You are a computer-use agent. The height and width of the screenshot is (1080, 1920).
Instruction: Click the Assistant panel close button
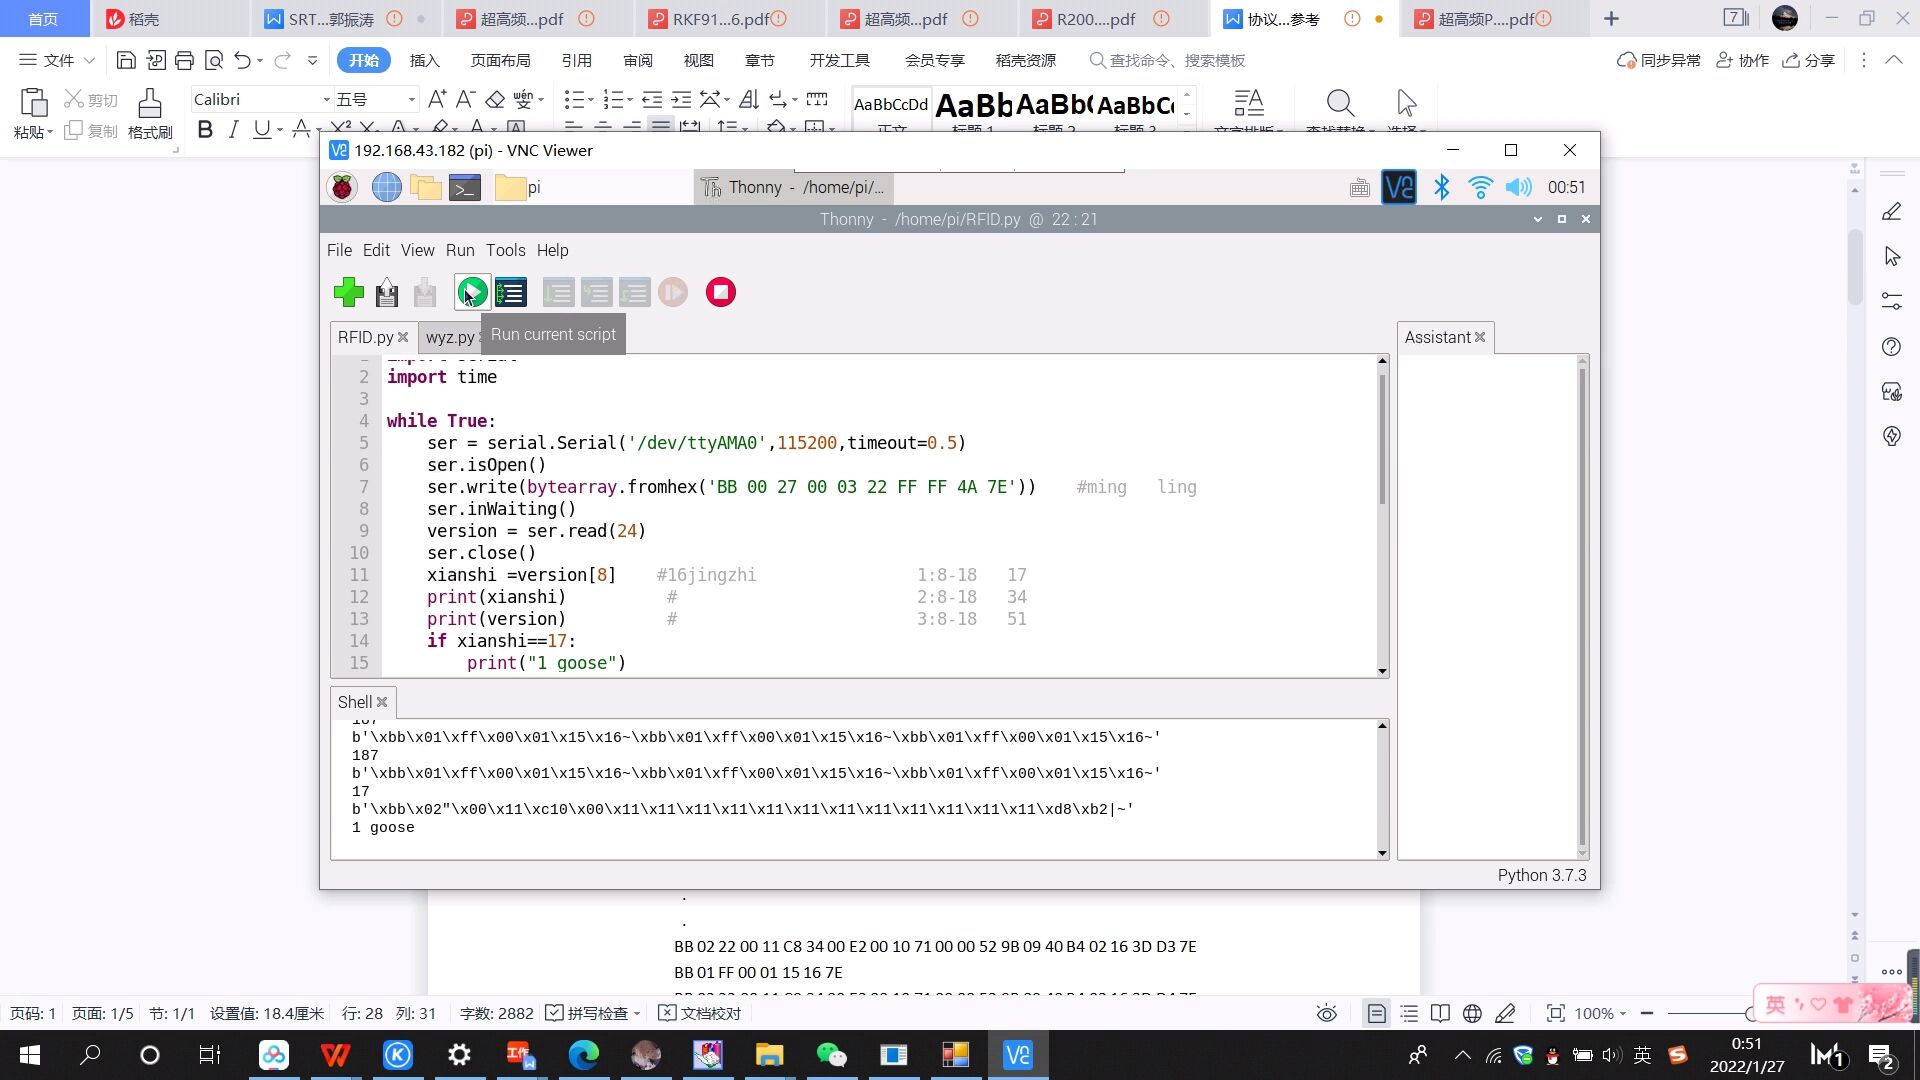point(1480,336)
